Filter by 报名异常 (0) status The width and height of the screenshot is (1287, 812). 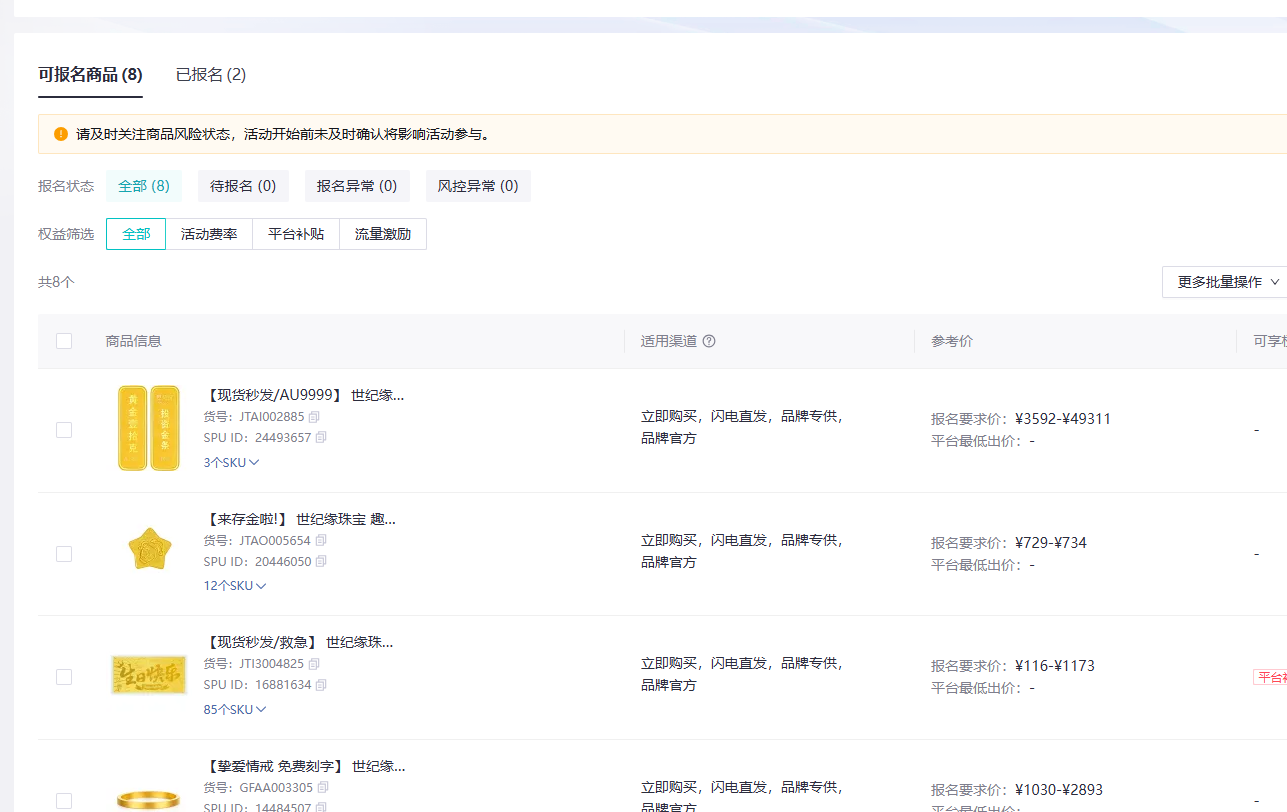(357, 186)
